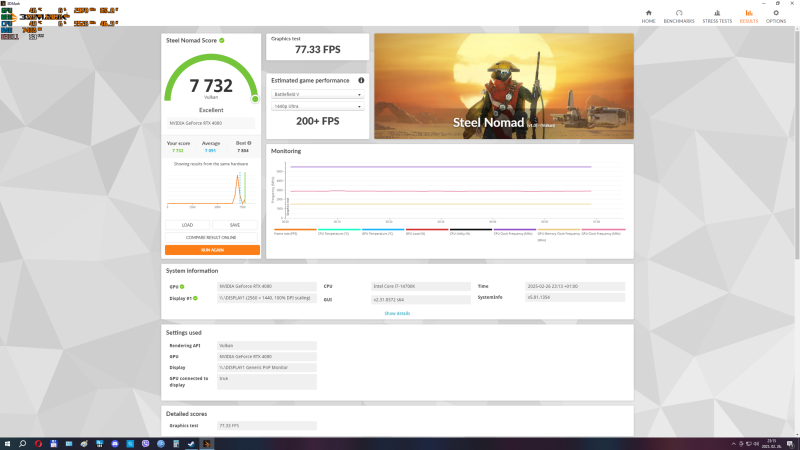Click the 7 732 score number

211,85
